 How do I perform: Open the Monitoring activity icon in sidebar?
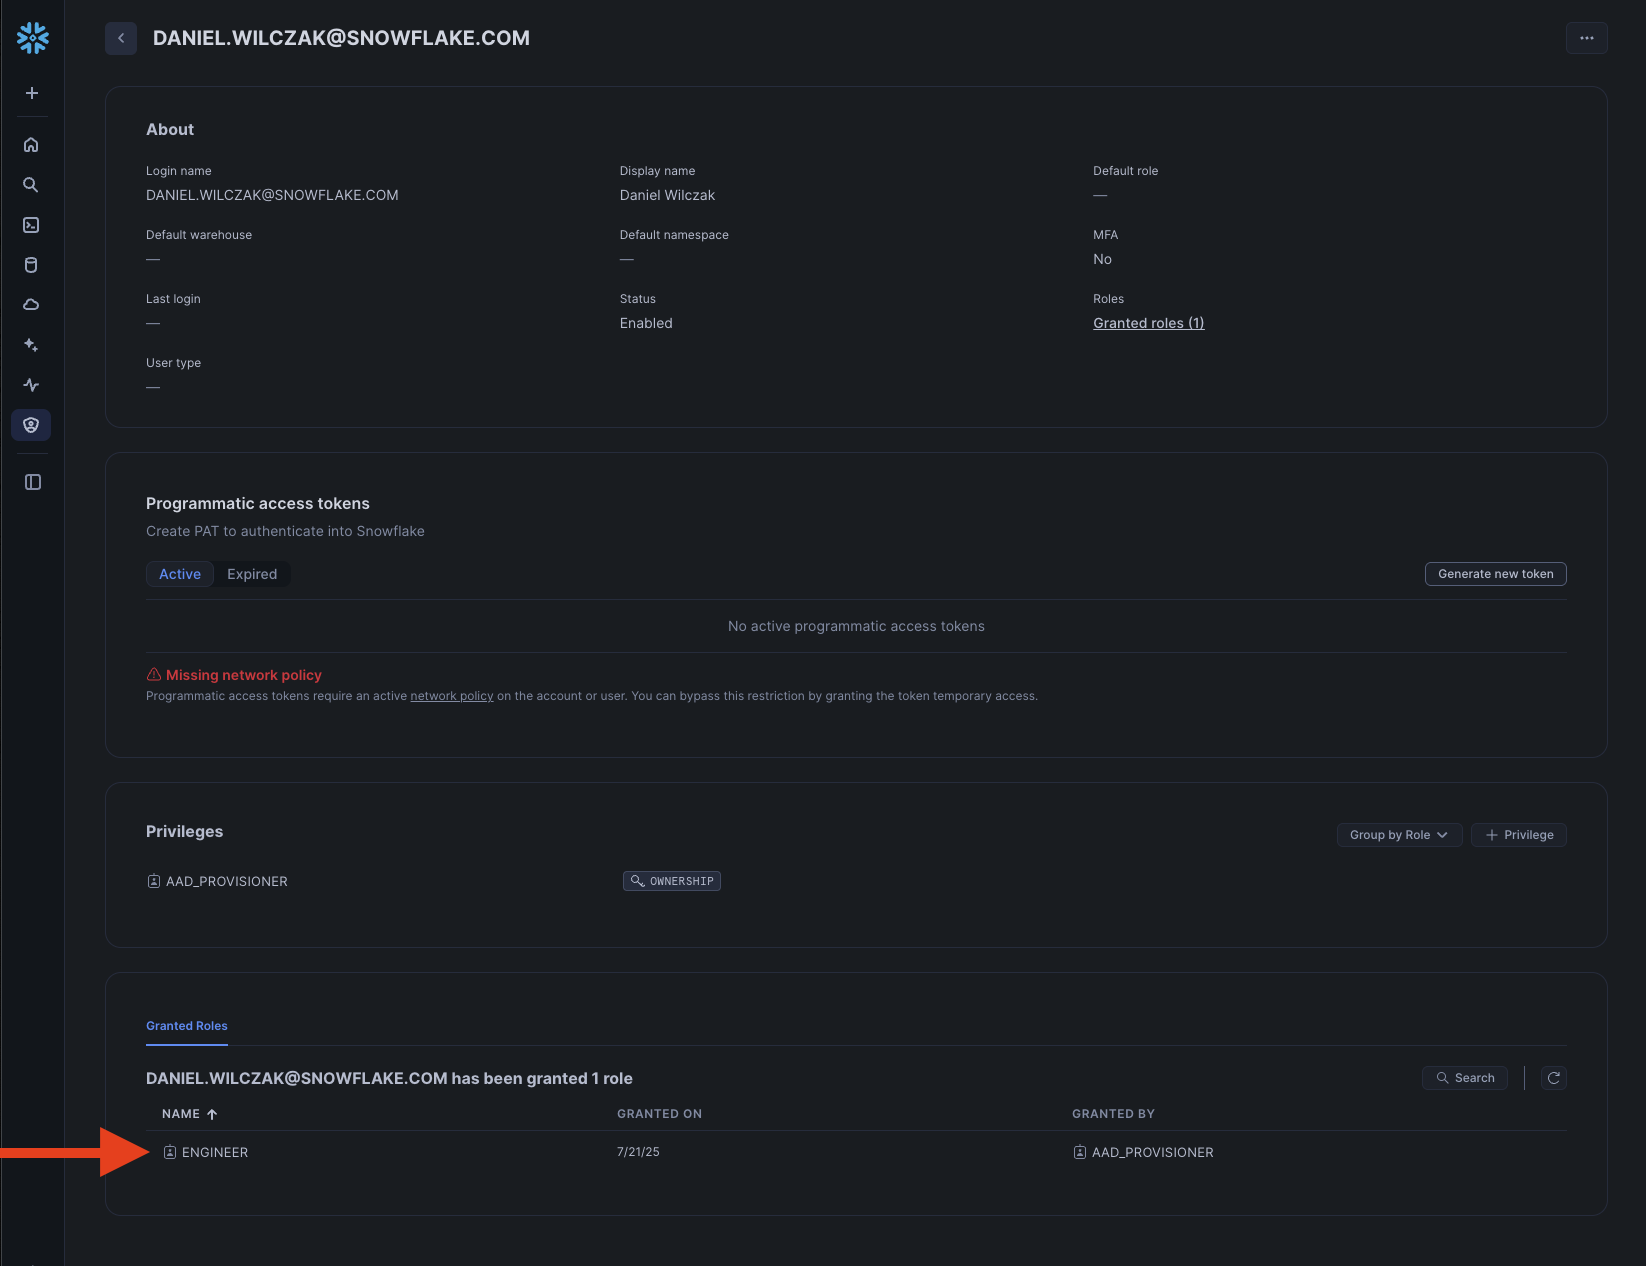pos(32,385)
